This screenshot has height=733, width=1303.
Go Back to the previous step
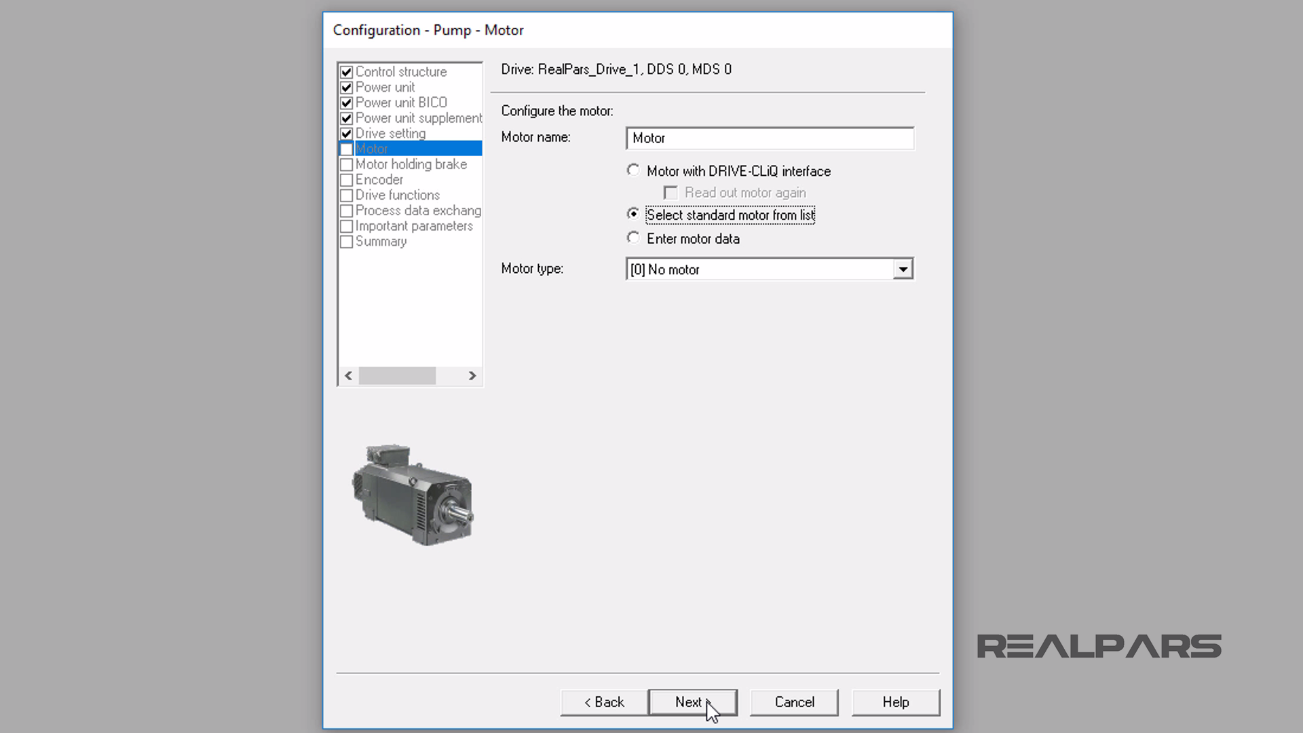(603, 702)
